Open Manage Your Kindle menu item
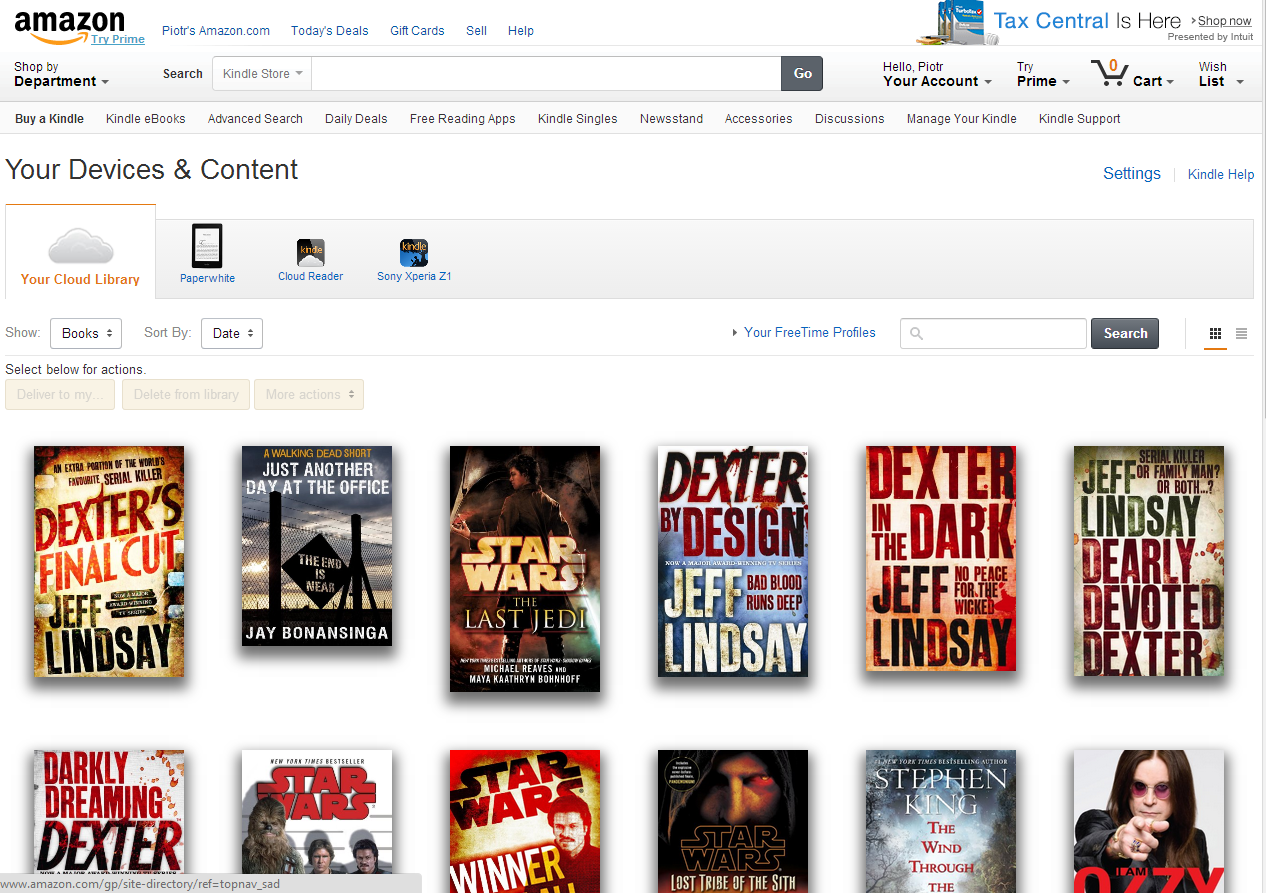1266x893 pixels. coord(962,118)
